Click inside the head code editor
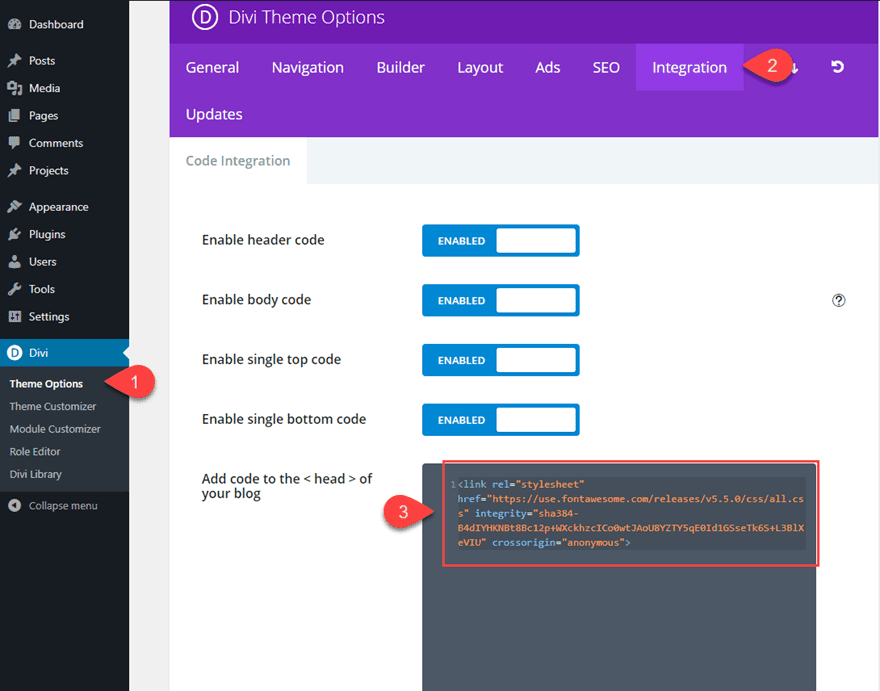The width and height of the screenshot is (880, 691). [619, 577]
